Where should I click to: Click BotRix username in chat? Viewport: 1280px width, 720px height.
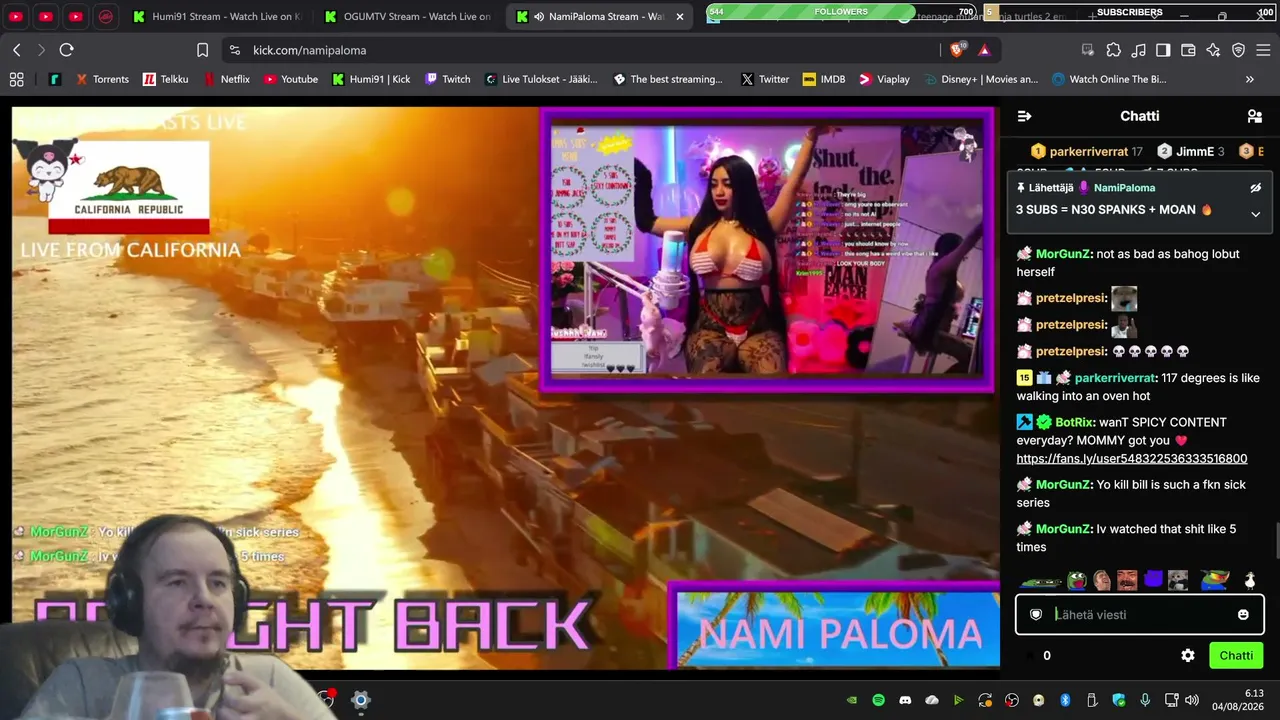point(1074,422)
